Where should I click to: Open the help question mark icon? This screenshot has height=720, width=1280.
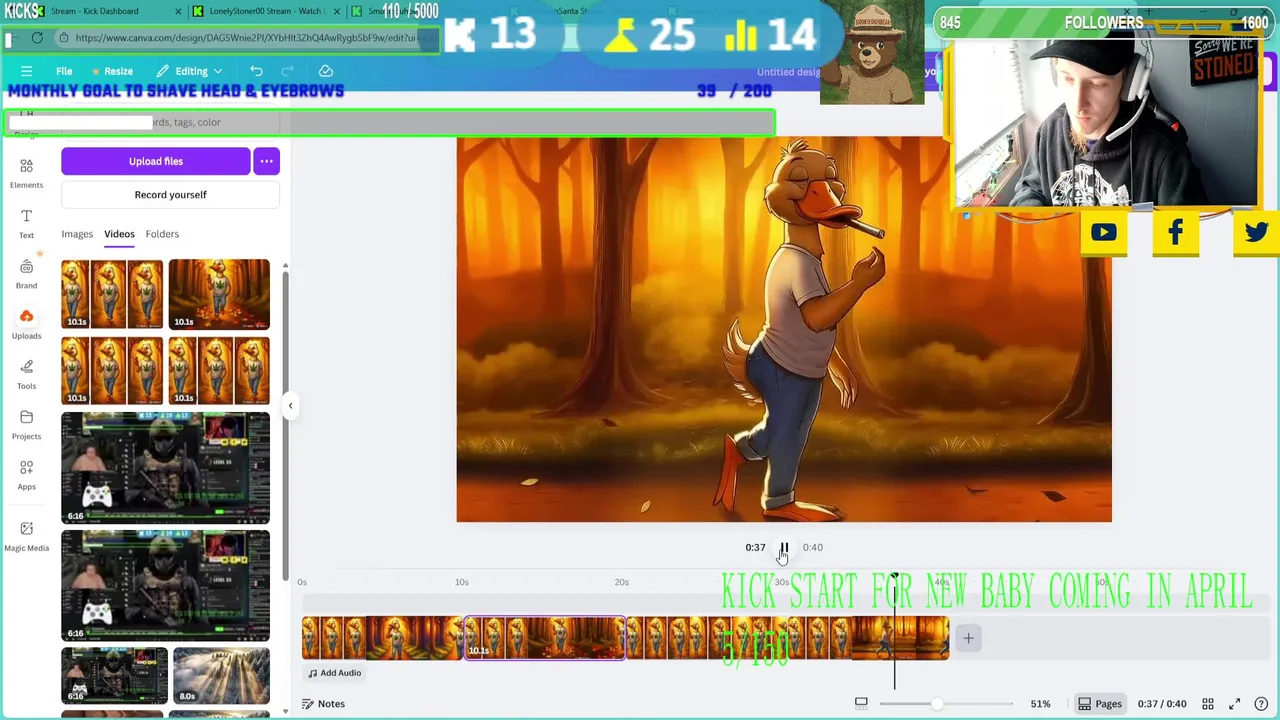click(x=1261, y=704)
